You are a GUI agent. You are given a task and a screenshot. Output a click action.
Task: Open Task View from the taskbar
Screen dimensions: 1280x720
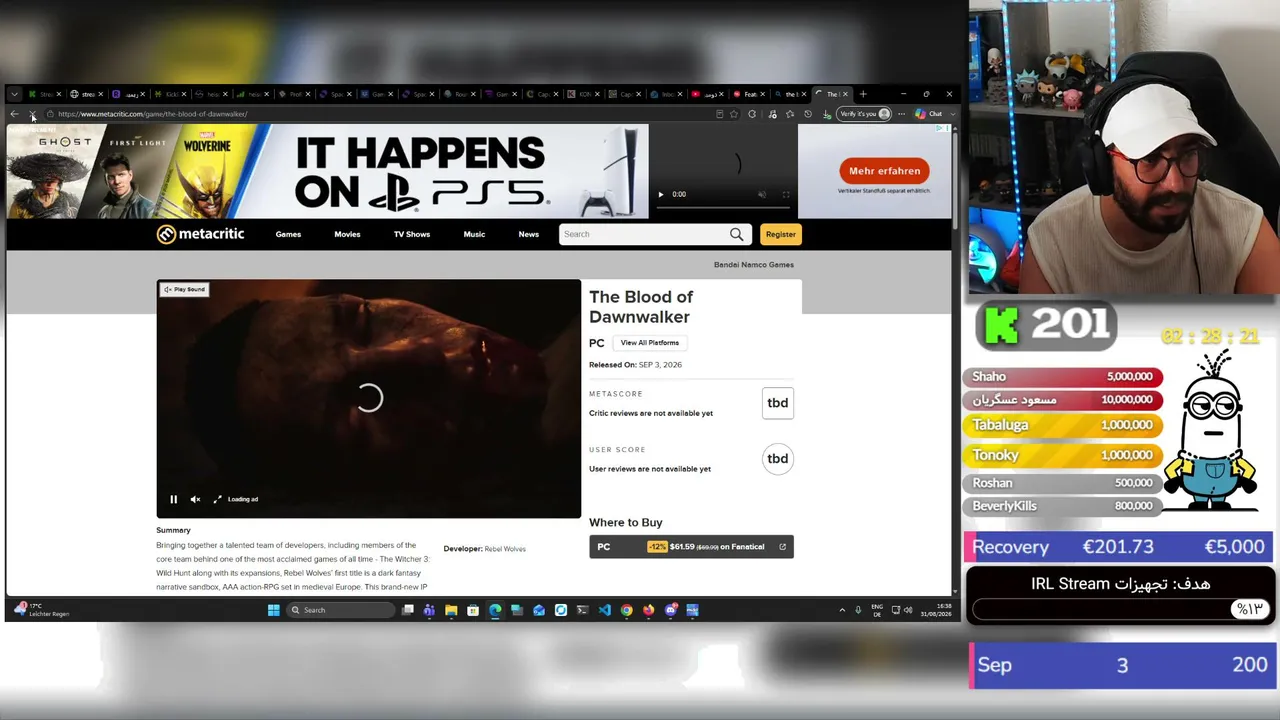(408, 610)
